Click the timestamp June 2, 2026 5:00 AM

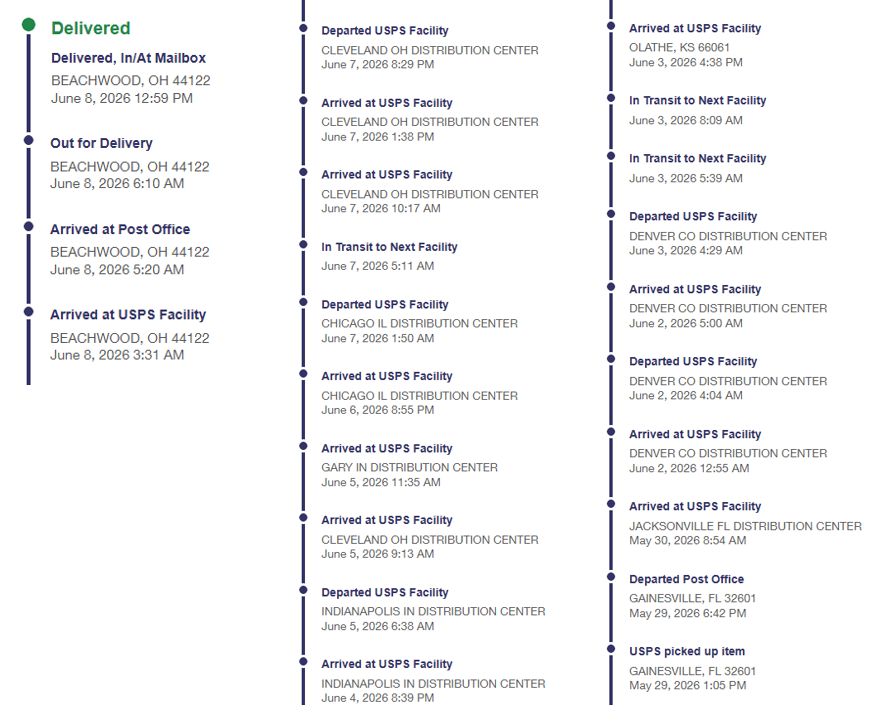click(x=686, y=324)
